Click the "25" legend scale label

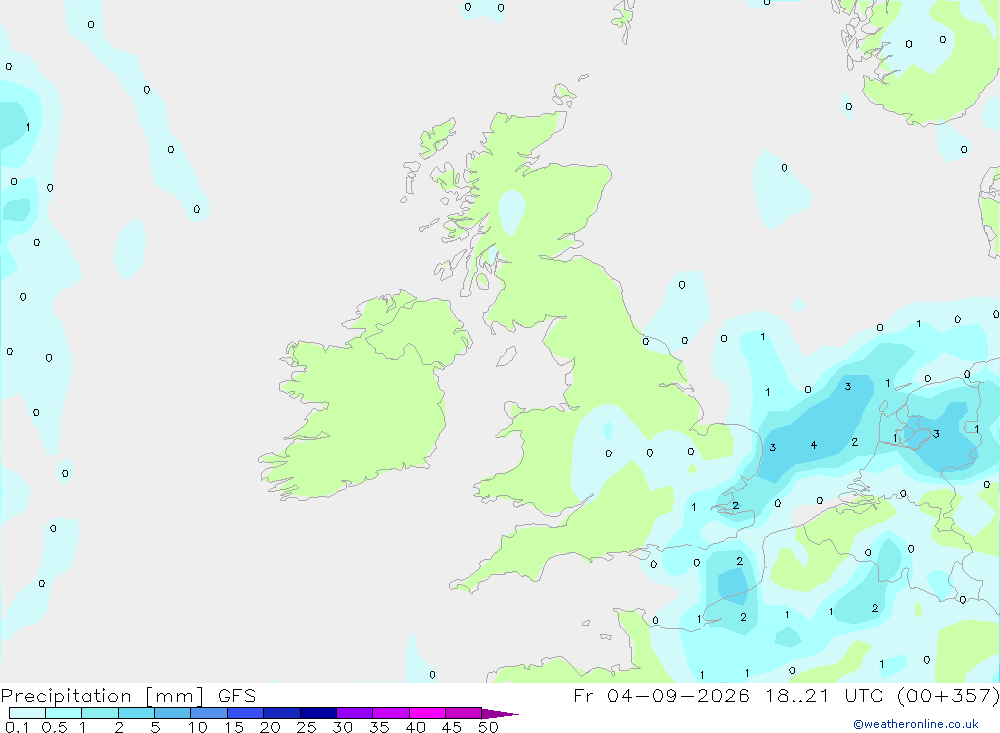tap(306, 727)
